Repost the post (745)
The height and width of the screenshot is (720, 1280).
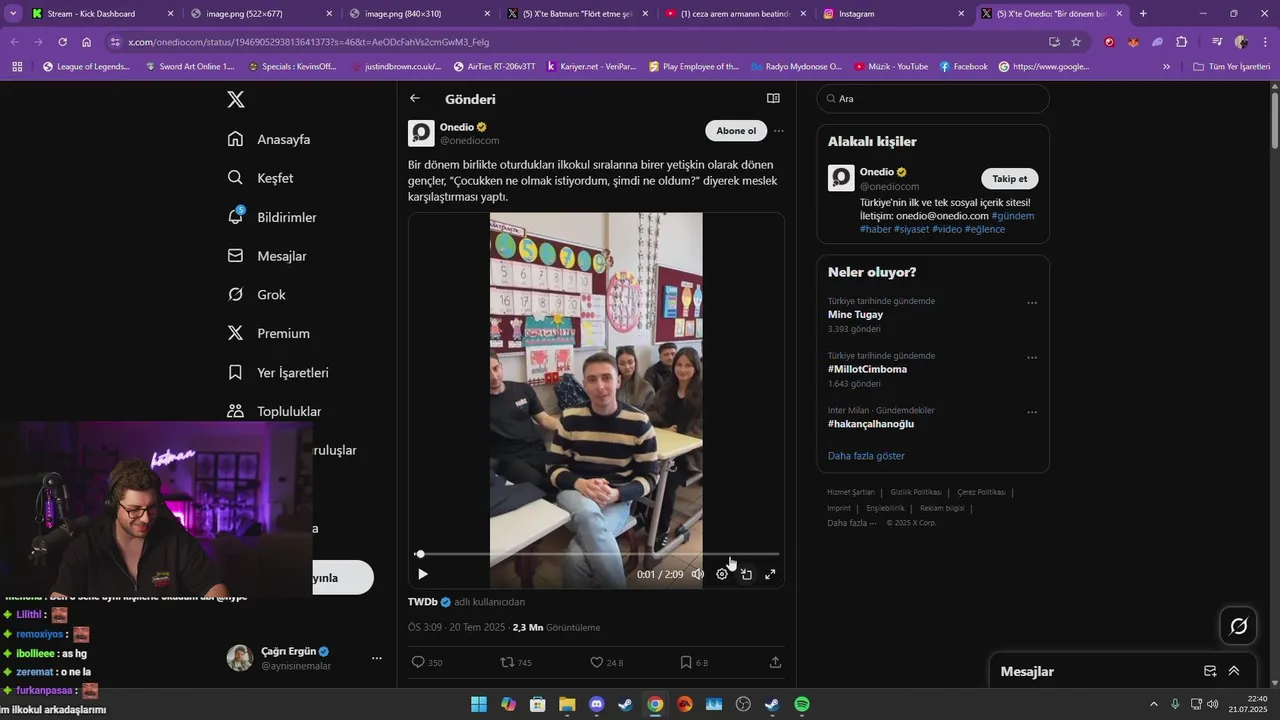[516, 662]
